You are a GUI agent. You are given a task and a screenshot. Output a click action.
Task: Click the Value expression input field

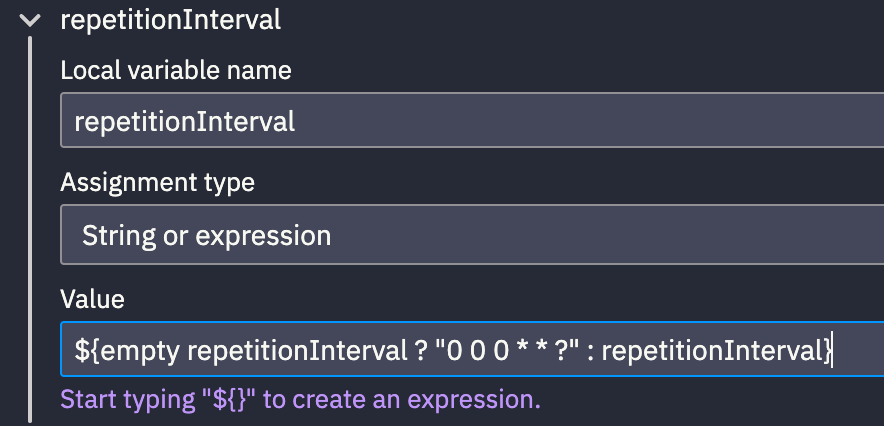[x=472, y=349]
